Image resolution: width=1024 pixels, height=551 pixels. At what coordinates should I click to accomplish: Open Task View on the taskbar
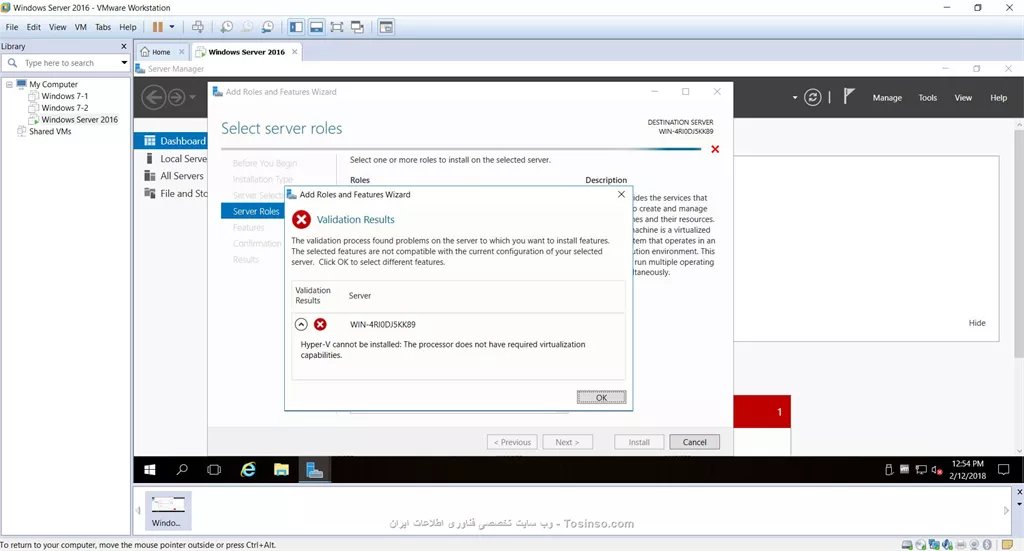(x=214, y=469)
